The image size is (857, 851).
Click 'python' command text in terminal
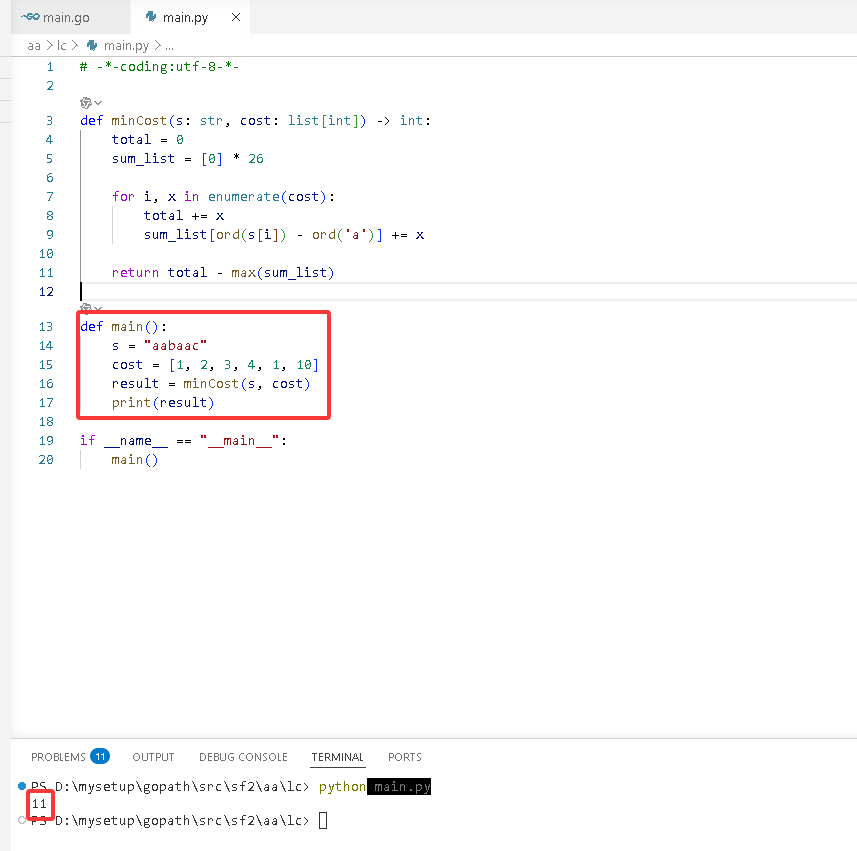(x=342, y=787)
